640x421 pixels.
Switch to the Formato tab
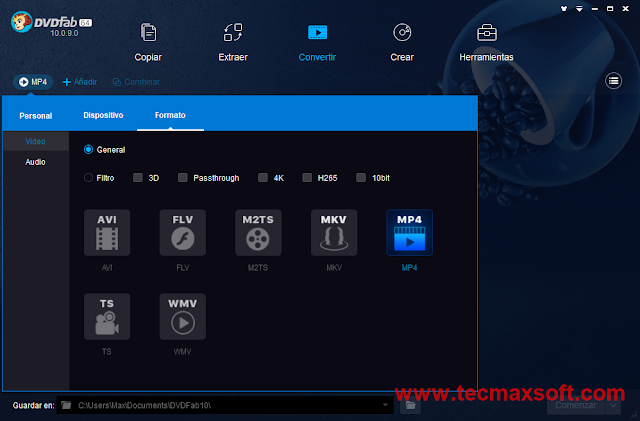click(170, 115)
